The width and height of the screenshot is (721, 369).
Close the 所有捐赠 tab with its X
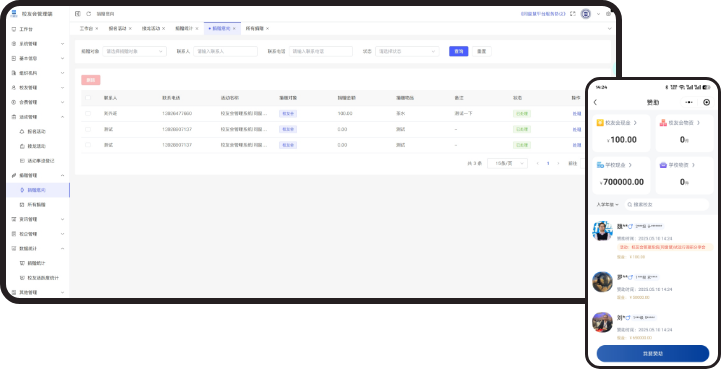267,29
